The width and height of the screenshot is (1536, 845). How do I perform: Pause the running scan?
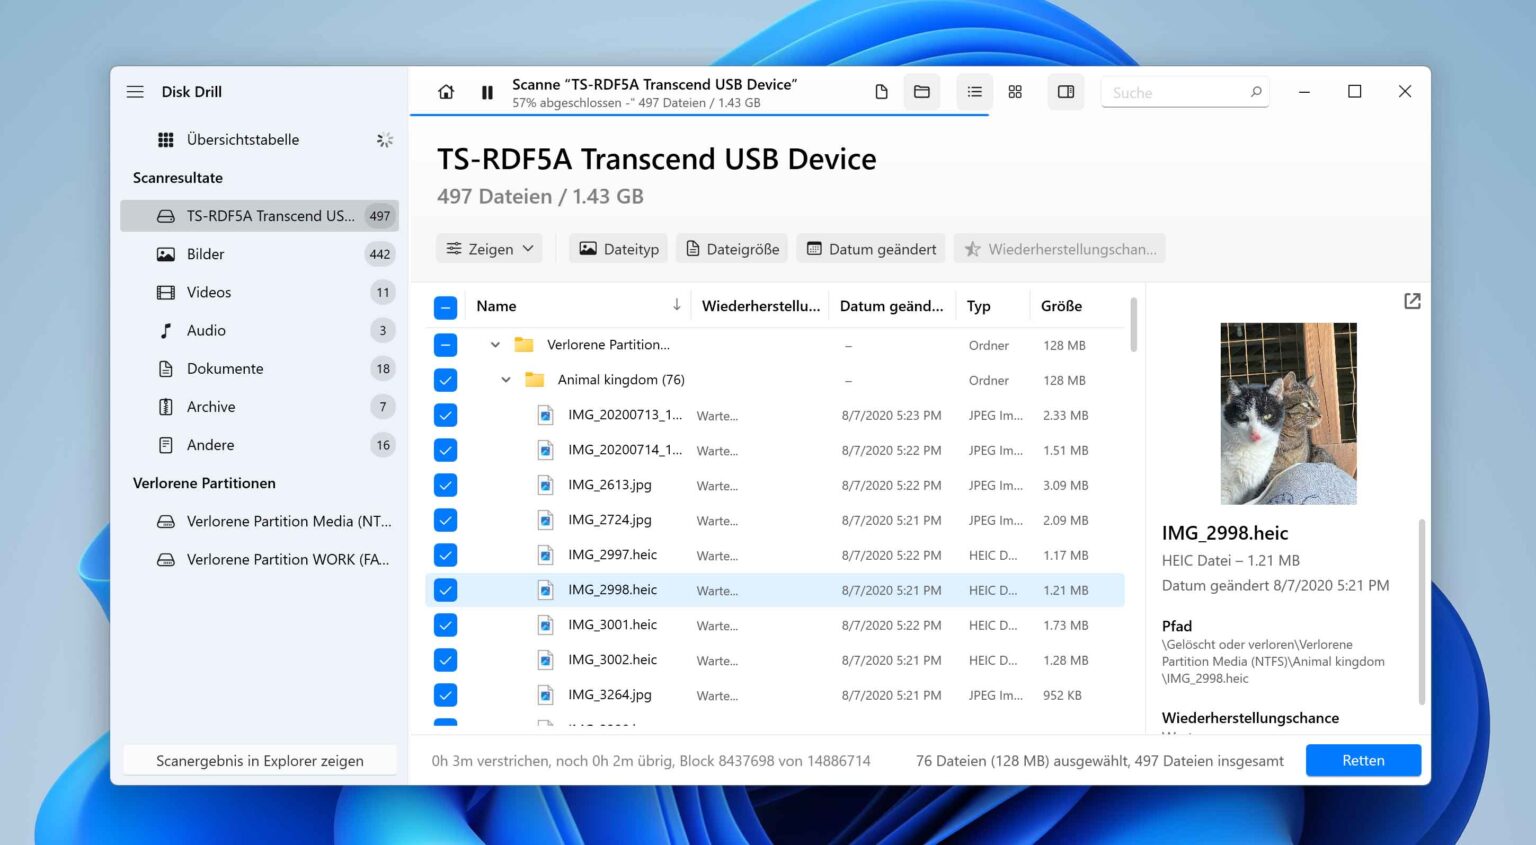pos(487,92)
